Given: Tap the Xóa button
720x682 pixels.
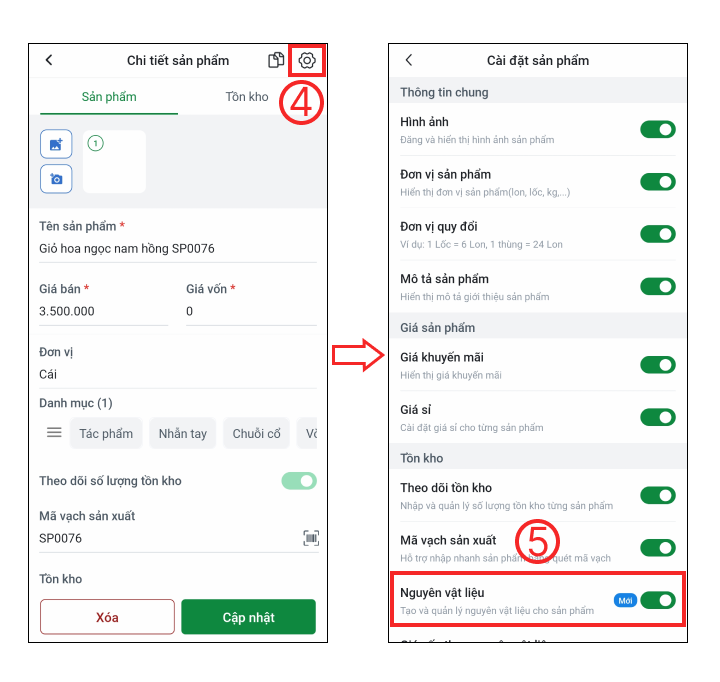Looking at the screenshot, I should (x=107, y=617).
